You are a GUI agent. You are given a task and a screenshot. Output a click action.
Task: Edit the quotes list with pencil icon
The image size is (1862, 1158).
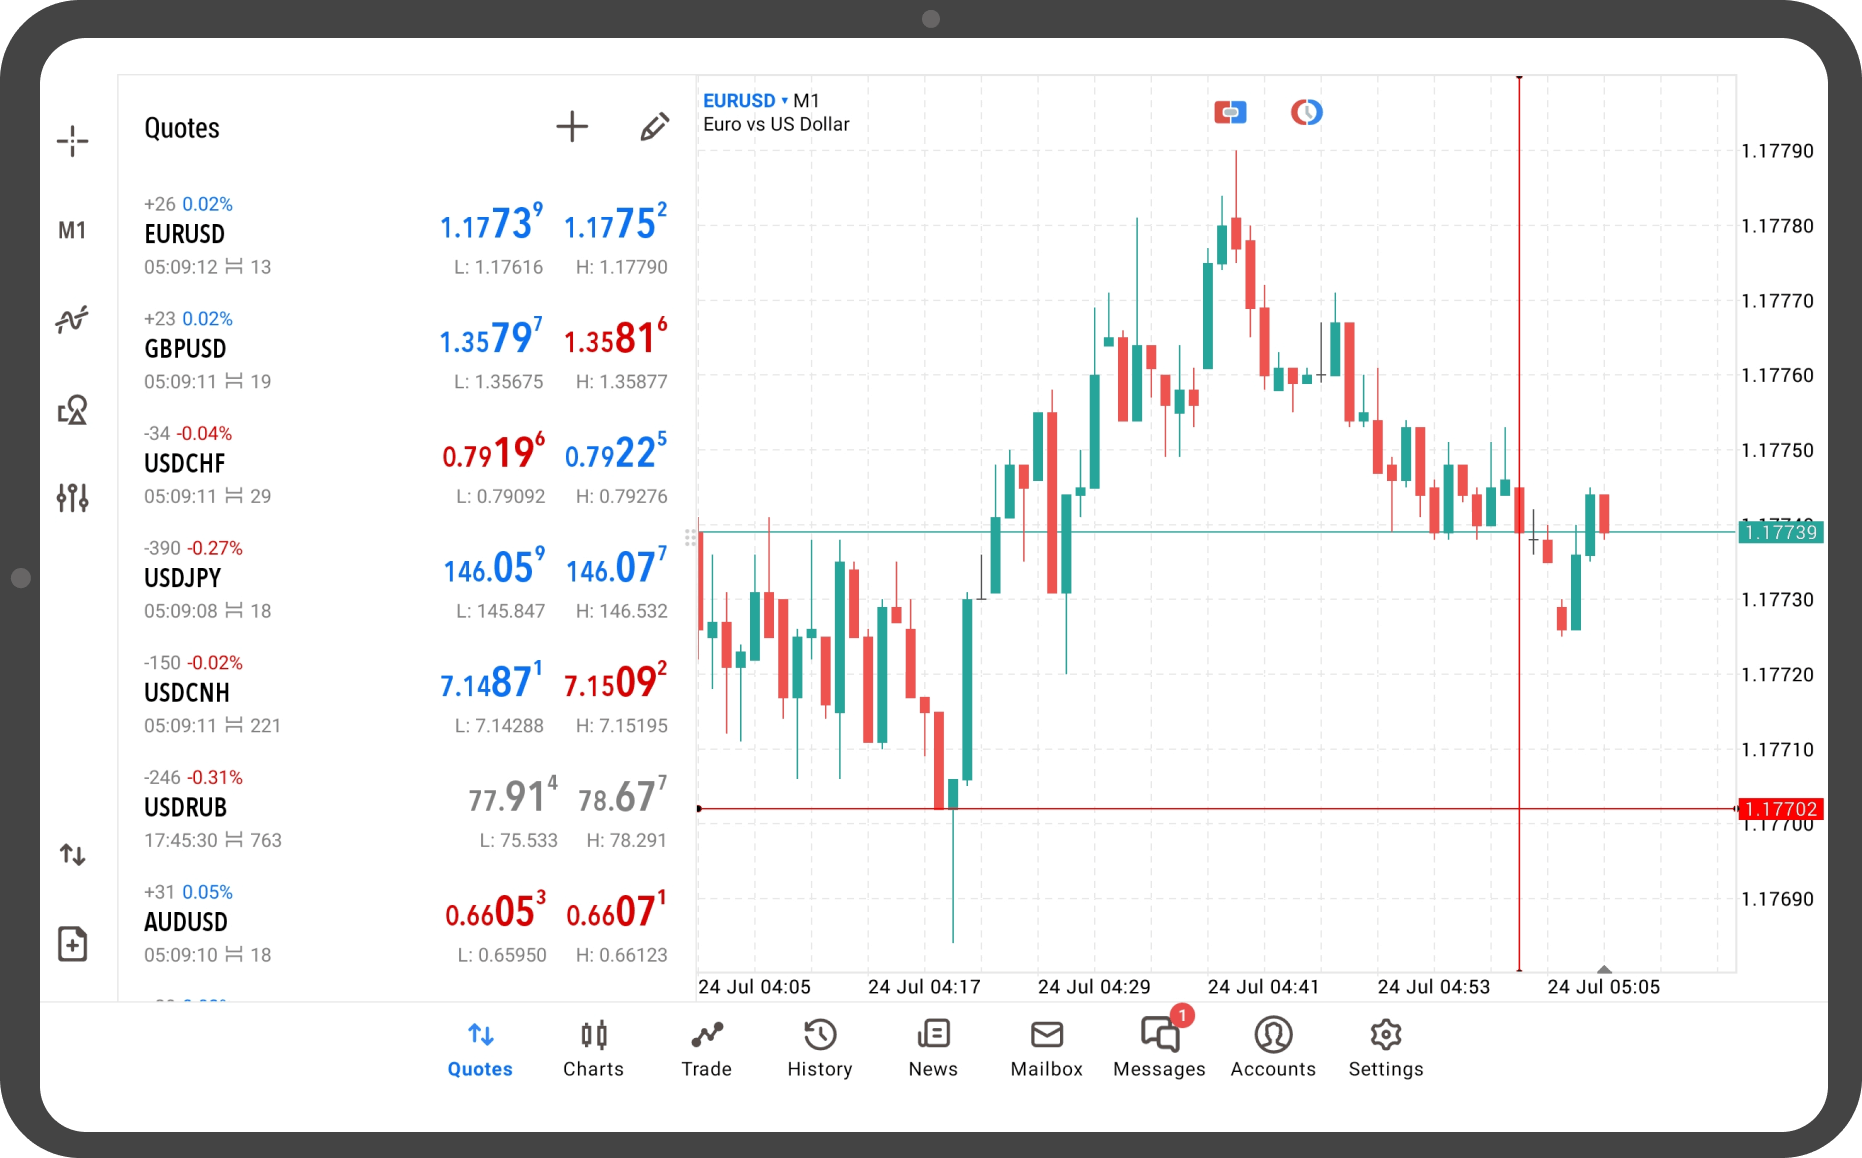coord(654,127)
